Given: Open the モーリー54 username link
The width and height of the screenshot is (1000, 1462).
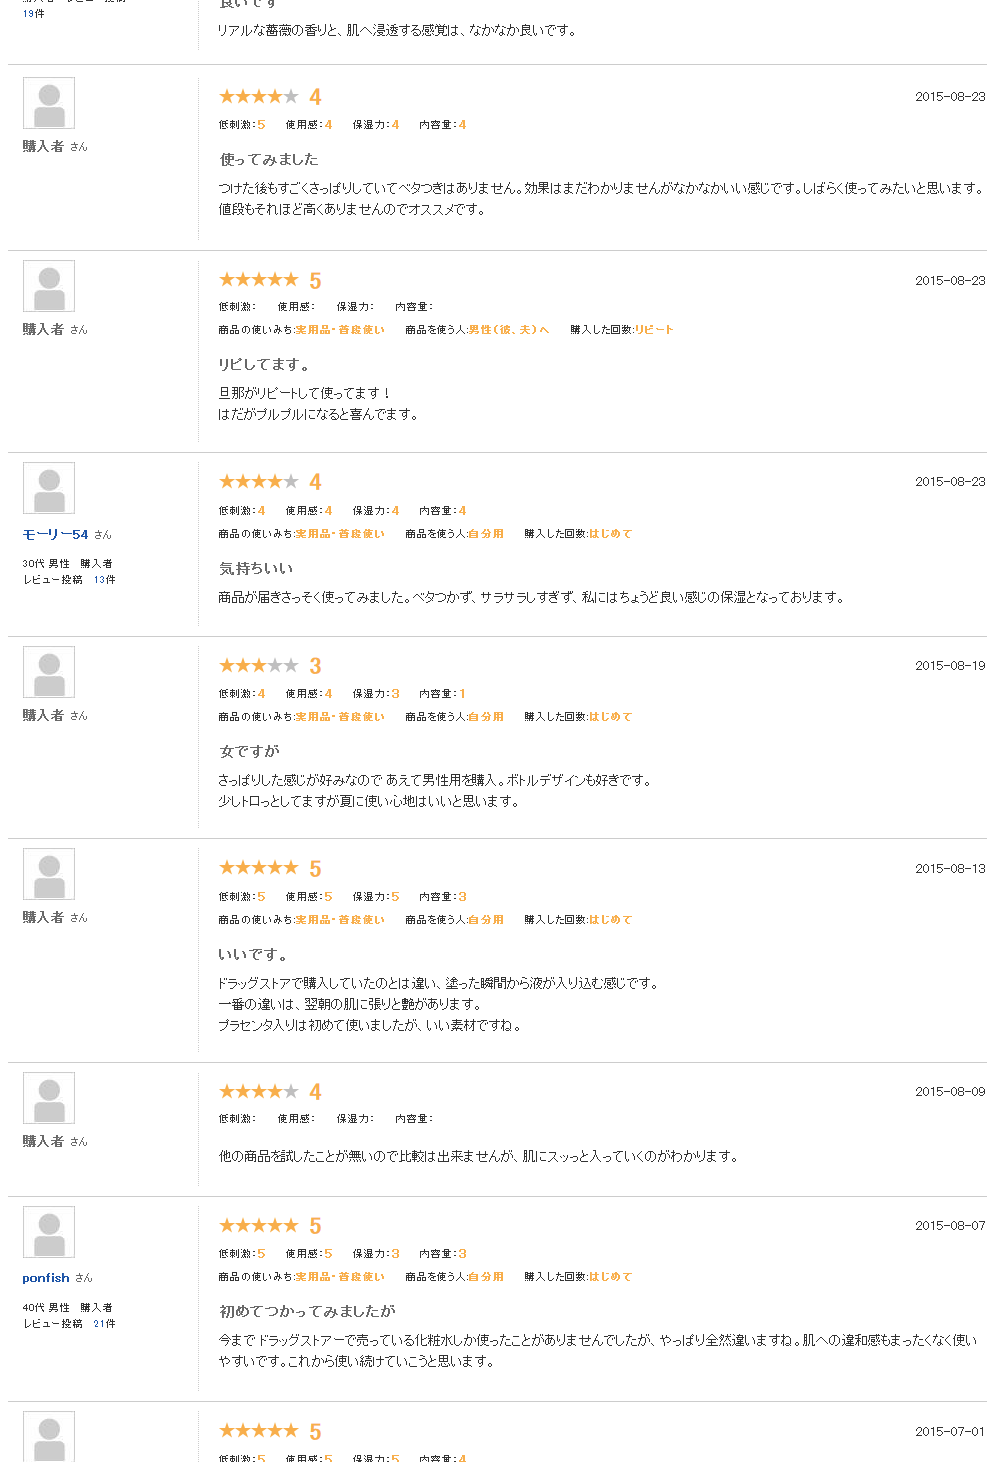Looking at the screenshot, I should (x=55, y=535).
